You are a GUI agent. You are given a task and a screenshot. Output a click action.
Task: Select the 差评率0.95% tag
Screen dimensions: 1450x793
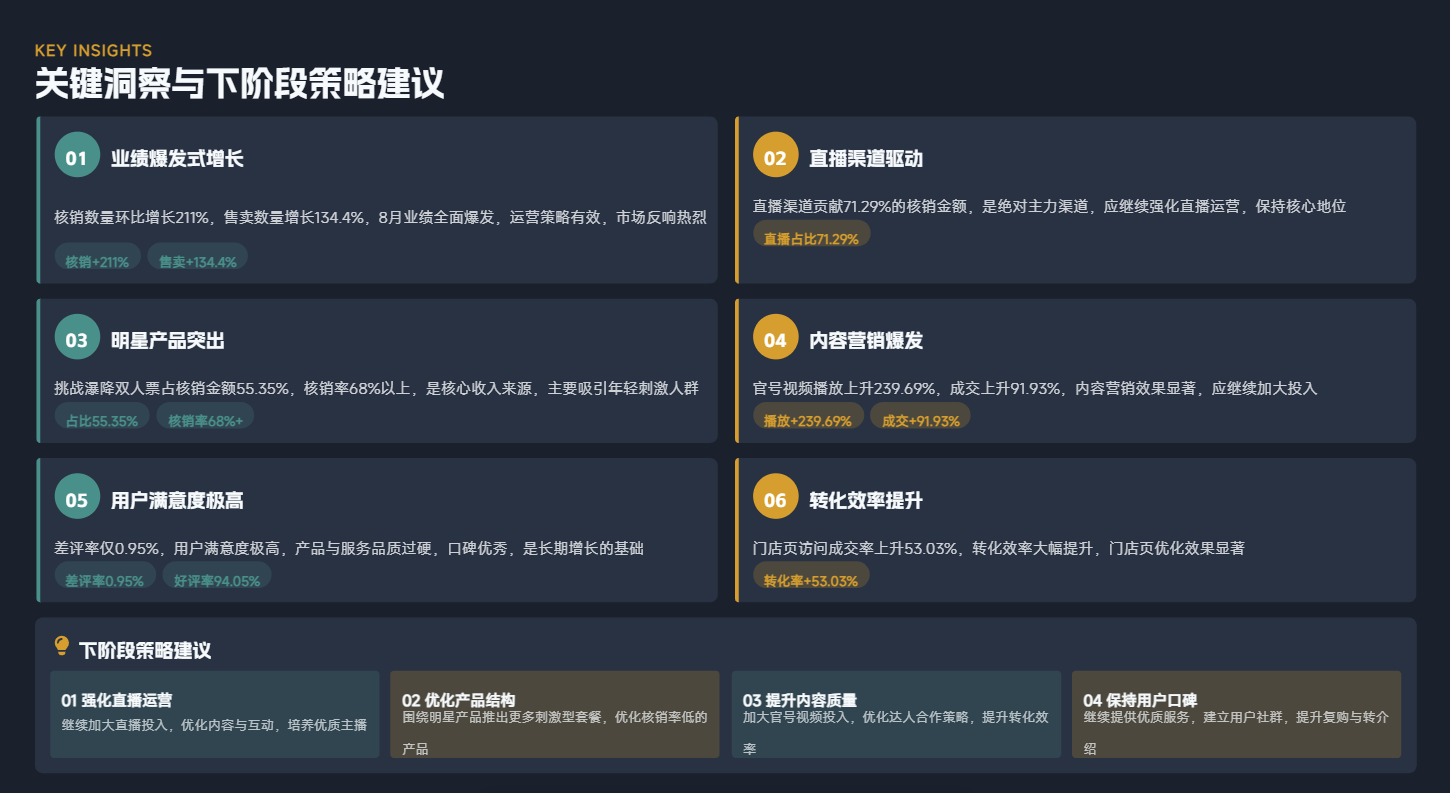(x=105, y=577)
